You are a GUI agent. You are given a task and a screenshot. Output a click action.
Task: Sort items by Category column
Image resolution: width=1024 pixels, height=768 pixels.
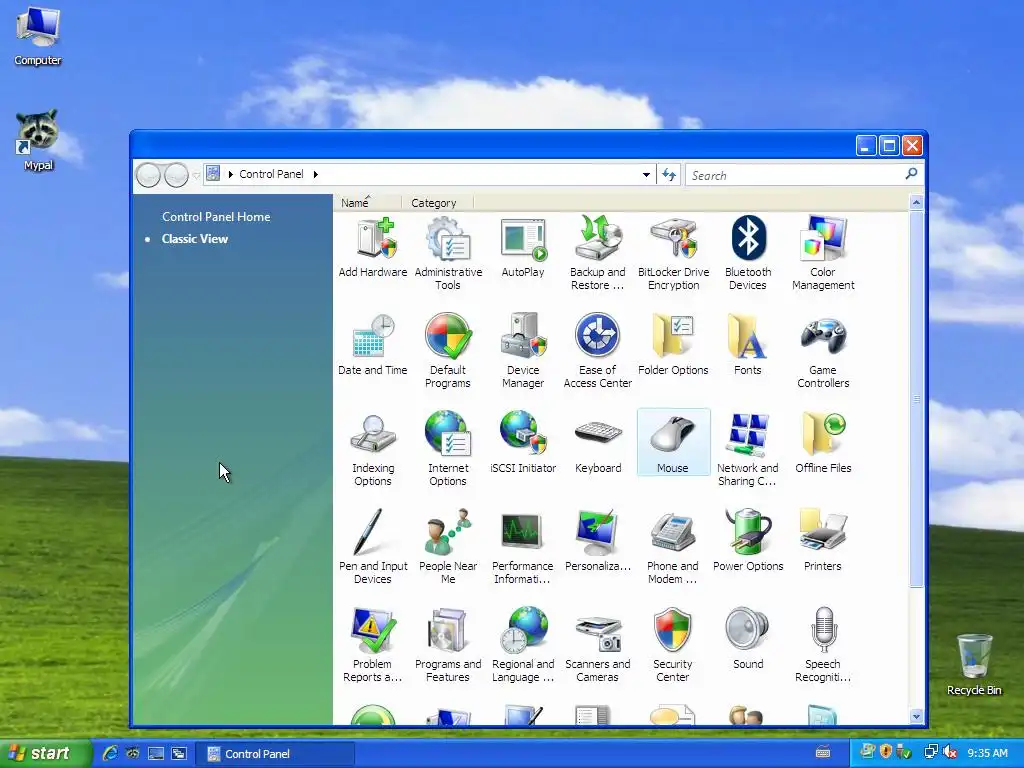(x=437, y=203)
